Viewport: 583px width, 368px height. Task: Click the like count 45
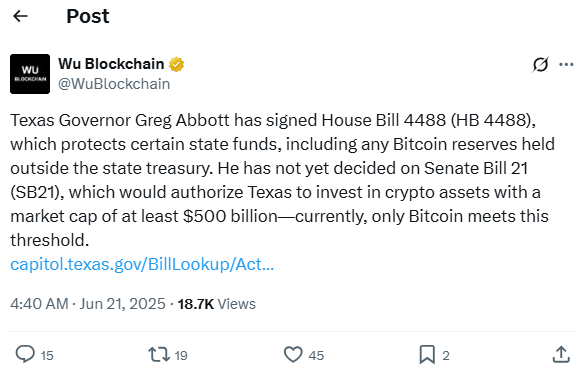point(316,355)
